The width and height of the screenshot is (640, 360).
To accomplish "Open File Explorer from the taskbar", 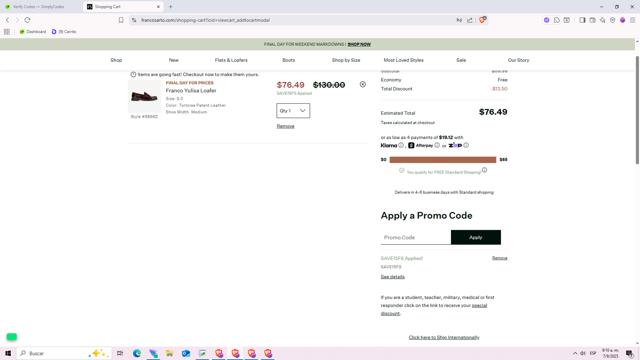I will pyautogui.click(x=169, y=353).
